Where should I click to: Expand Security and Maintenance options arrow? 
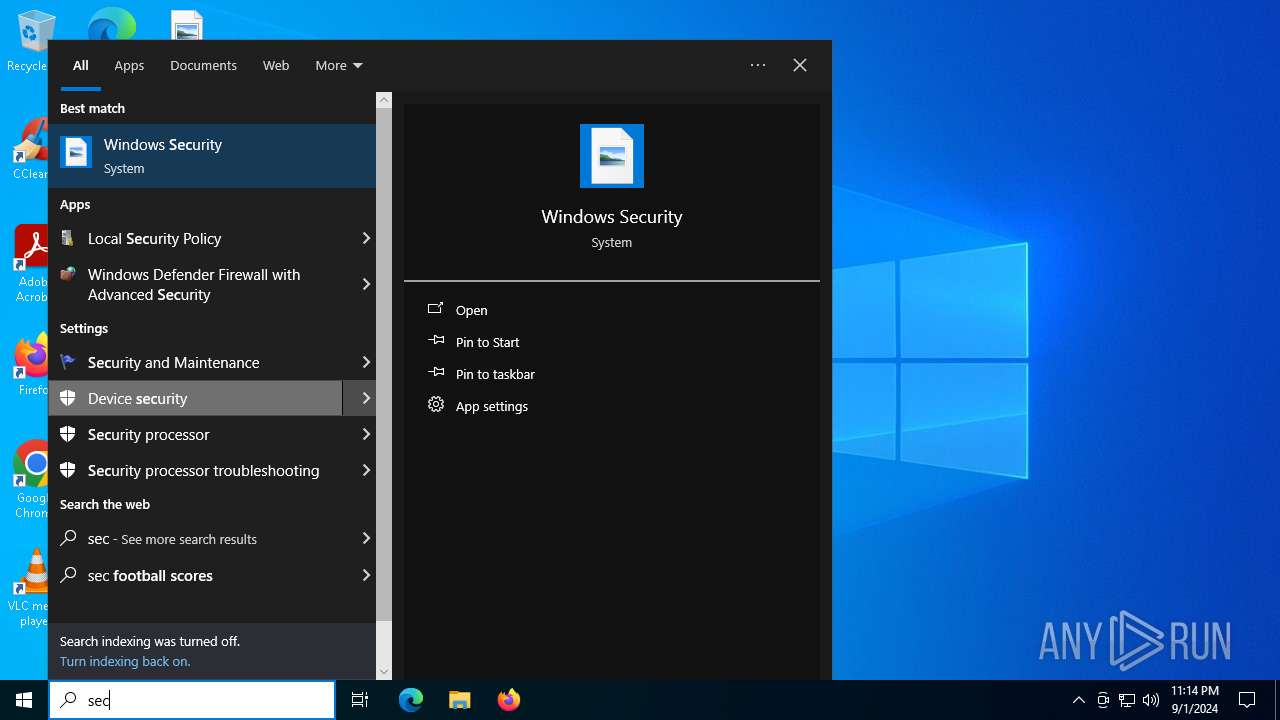(x=366, y=362)
